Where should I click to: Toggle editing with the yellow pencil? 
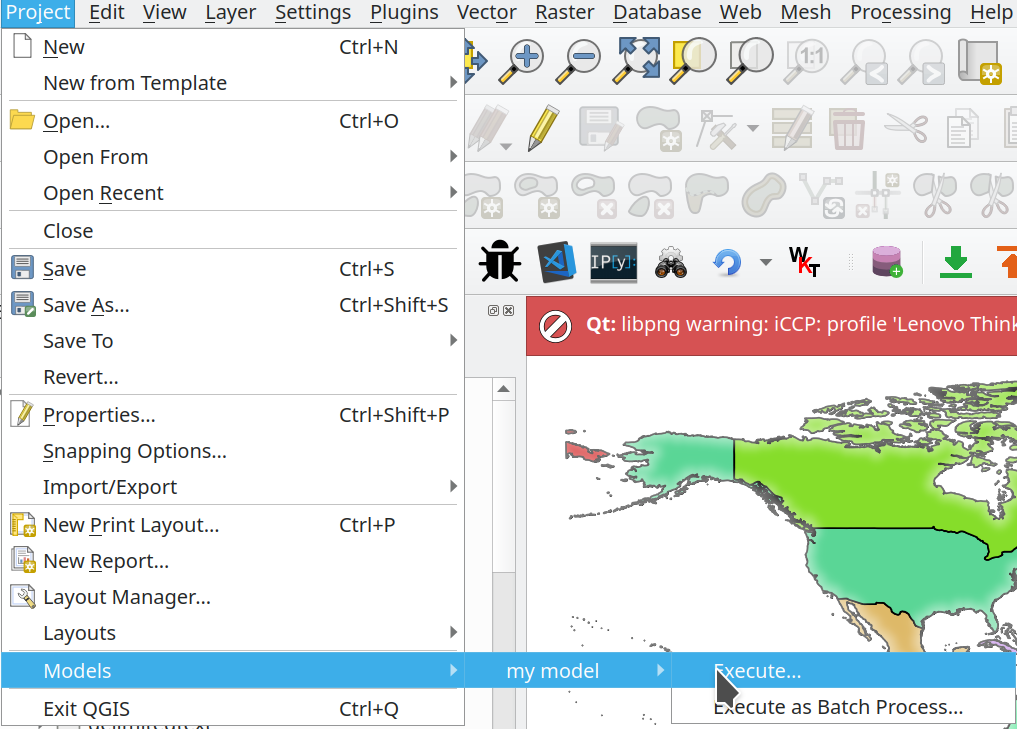tap(543, 128)
